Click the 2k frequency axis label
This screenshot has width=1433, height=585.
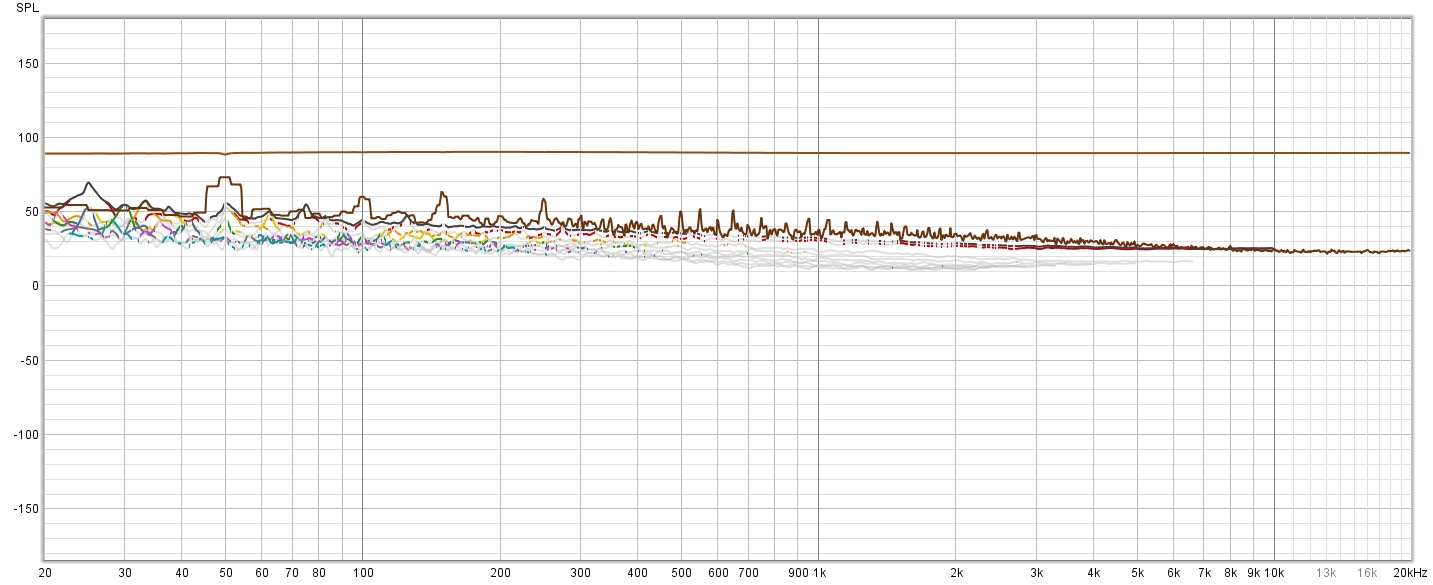[x=957, y=573]
